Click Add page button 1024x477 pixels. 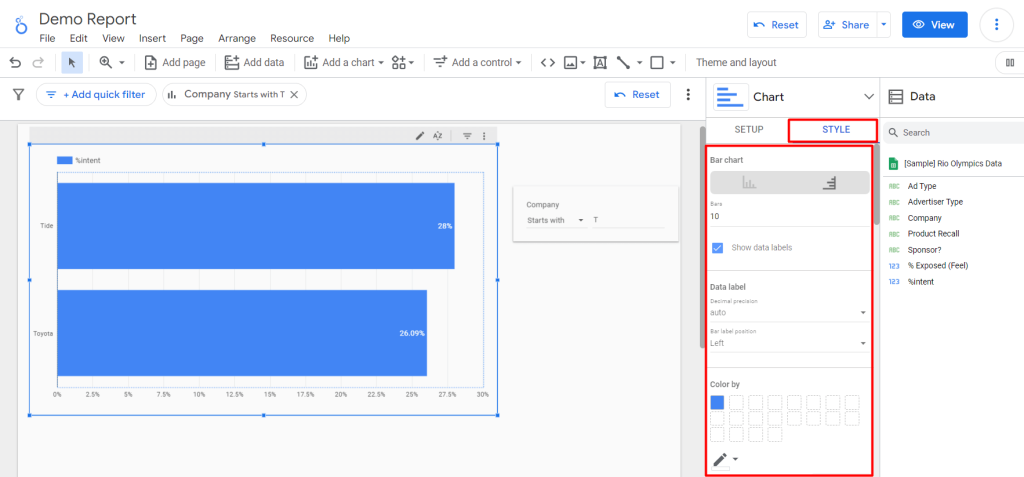175,63
